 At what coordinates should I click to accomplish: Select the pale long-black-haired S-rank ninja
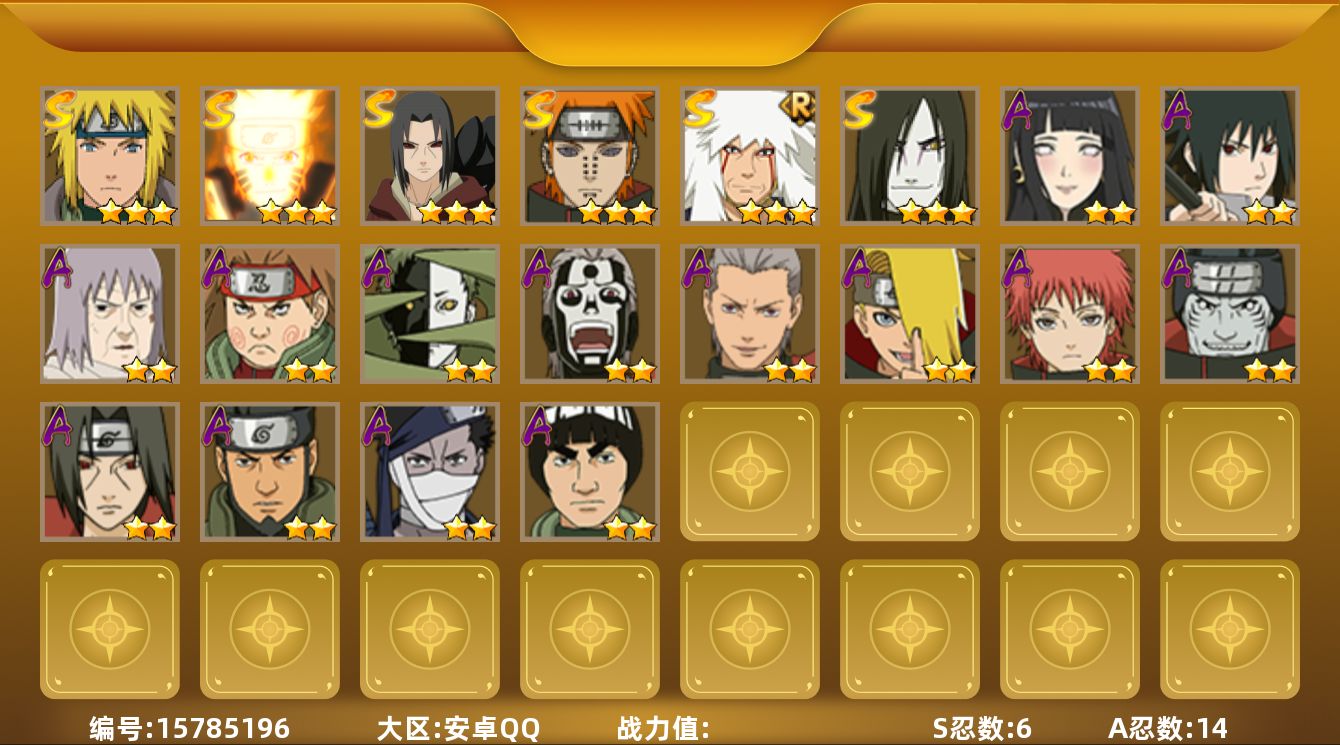click(910, 156)
